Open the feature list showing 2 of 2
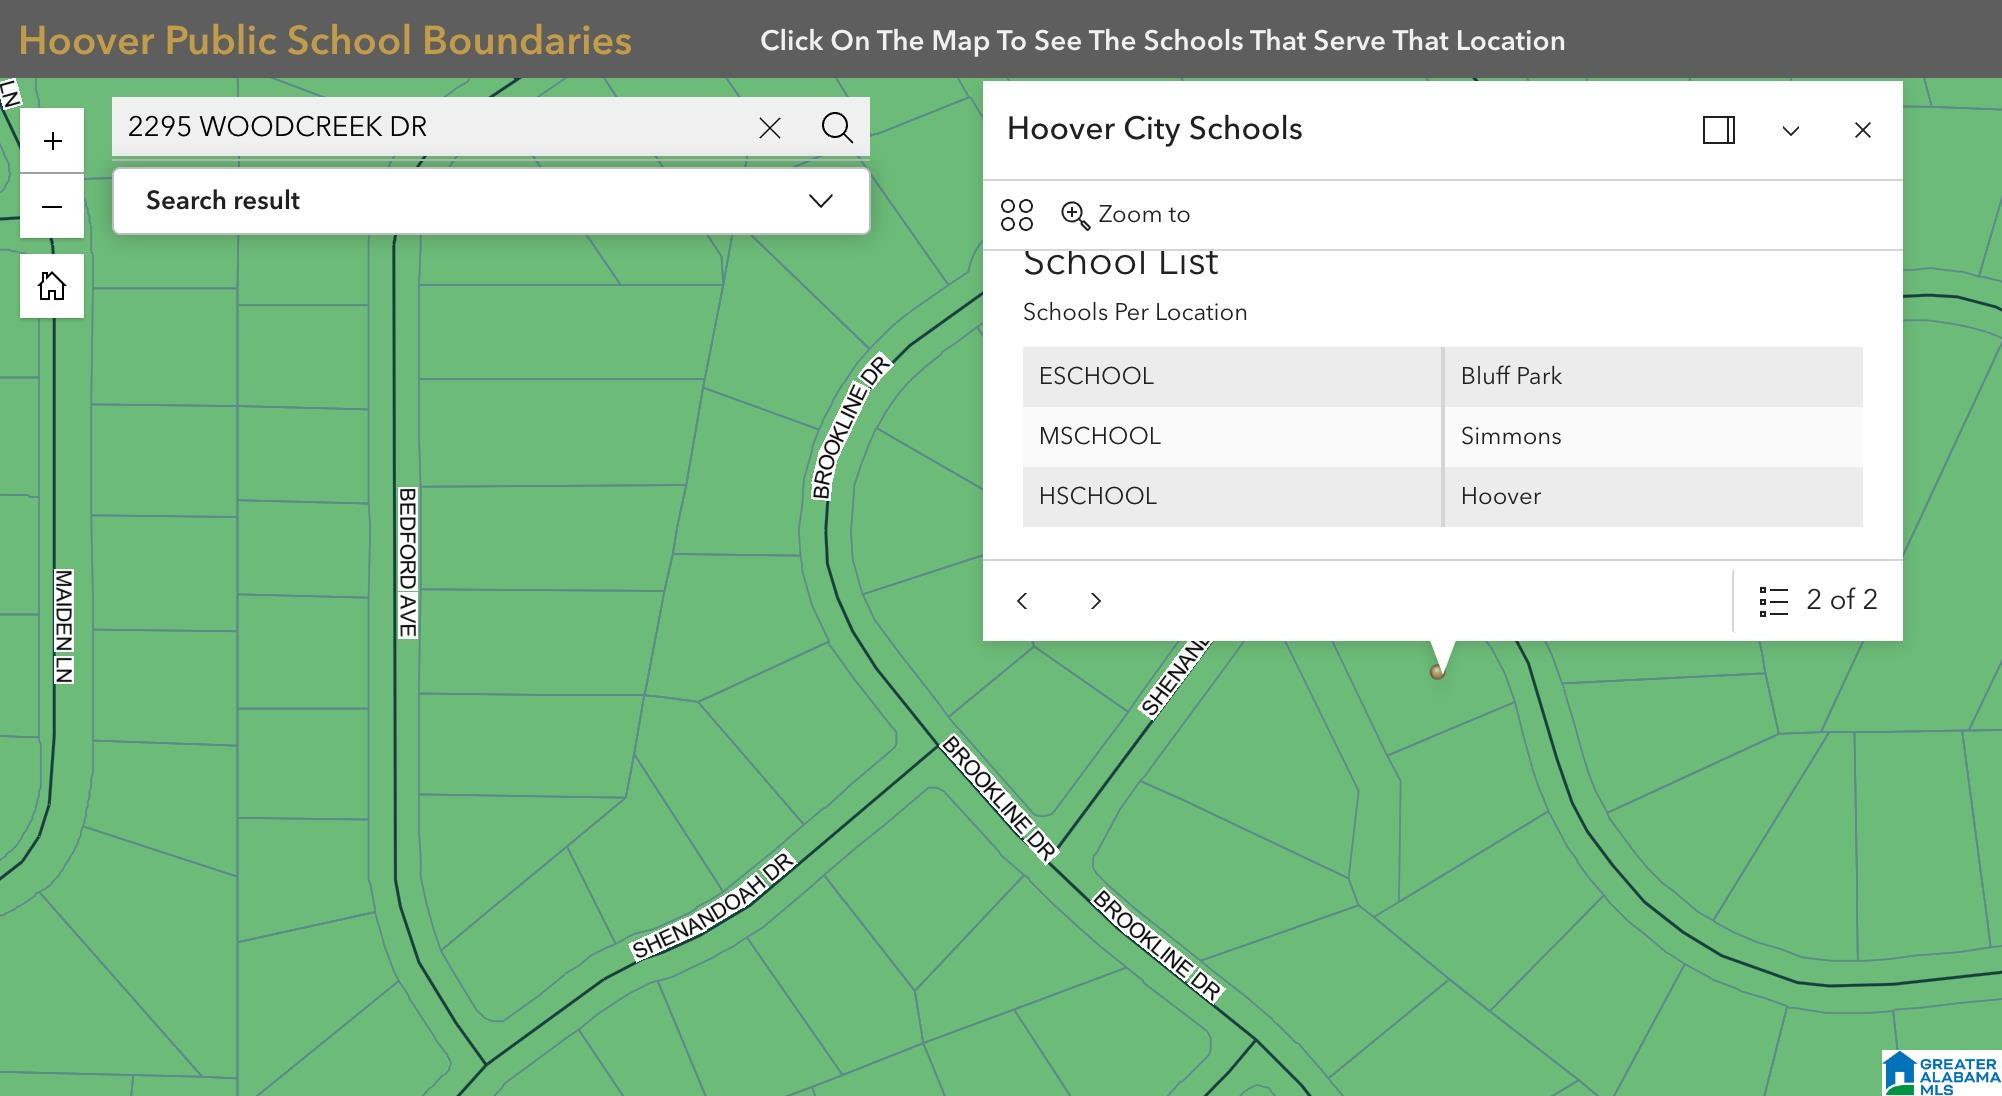The width and height of the screenshot is (2002, 1096). point(1818,601)
